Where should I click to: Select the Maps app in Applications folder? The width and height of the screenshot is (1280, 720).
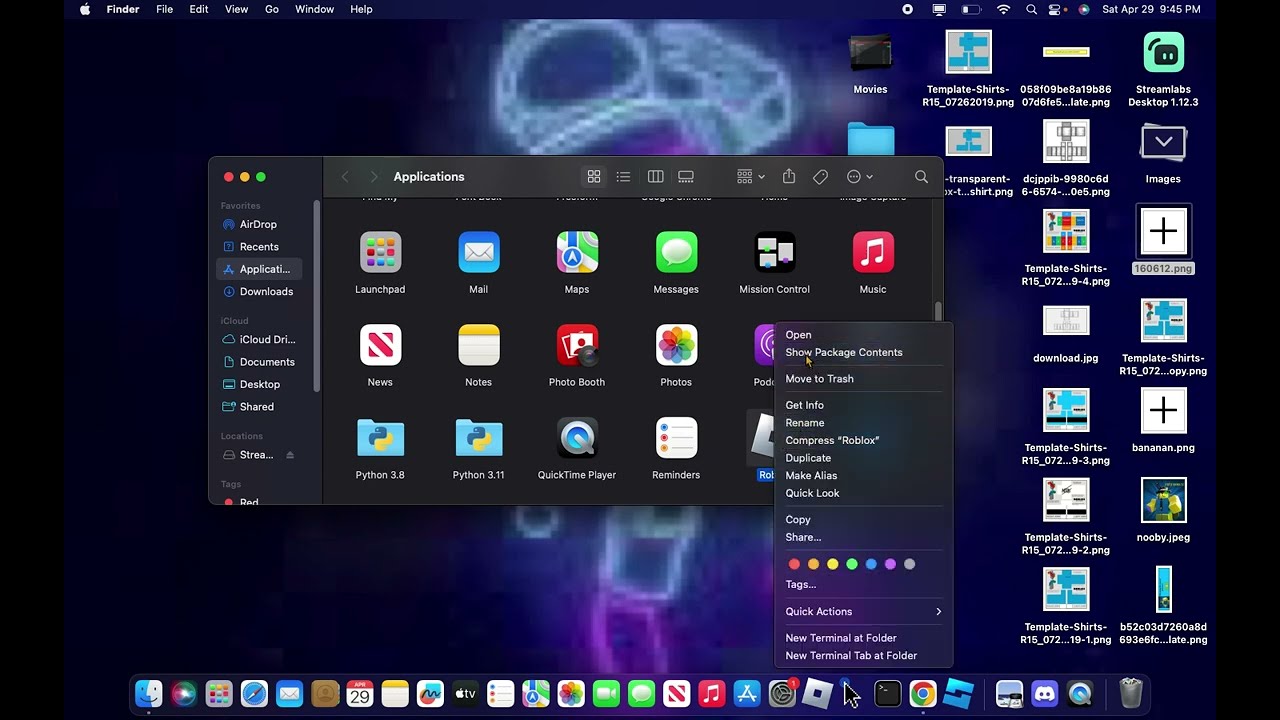pyautogui.click(x=577, y=253)
